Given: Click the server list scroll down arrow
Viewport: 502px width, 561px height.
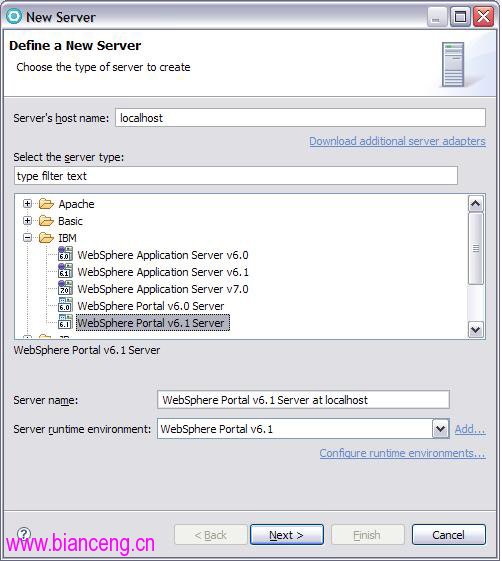Looking at the screenshot, I should pyautogui.click(x=476, y=329).
